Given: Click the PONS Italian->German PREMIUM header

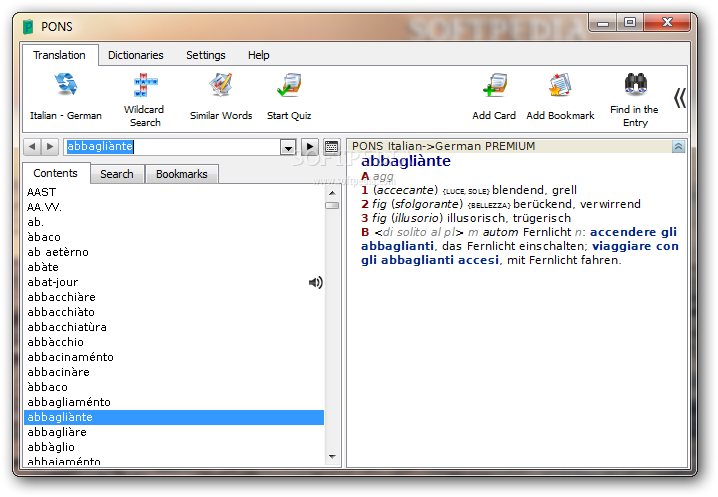Looking at the screenshot, I should (443, 147).
